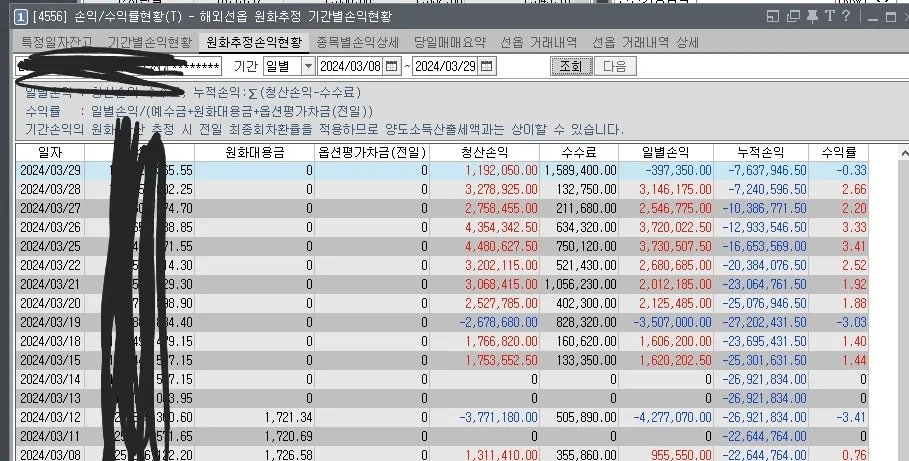Select the 2024/03/15 date cell
Screen dimensions: 909x461
pos(50,361)
